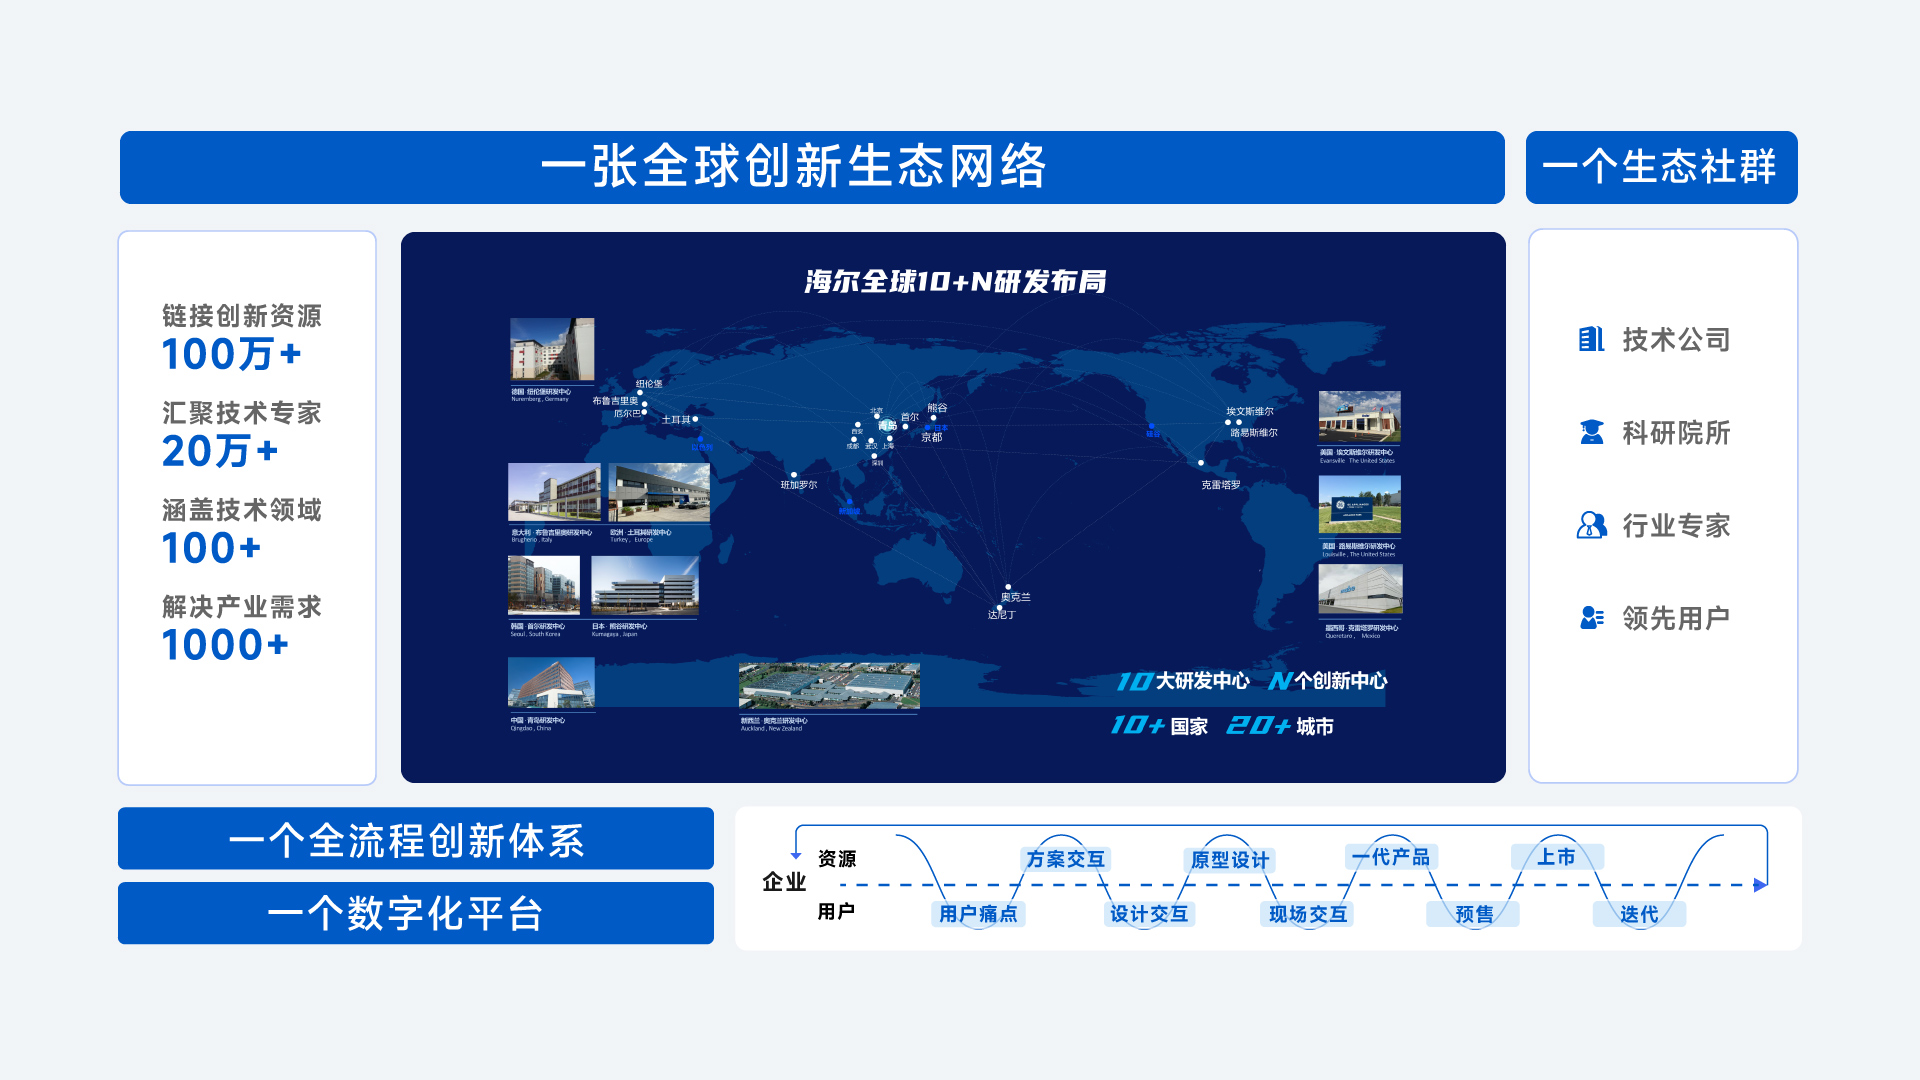Select the 一个全流程创新体系 banner
Viewport: 1920px width, 1080px height.
[x=416, y=838]
